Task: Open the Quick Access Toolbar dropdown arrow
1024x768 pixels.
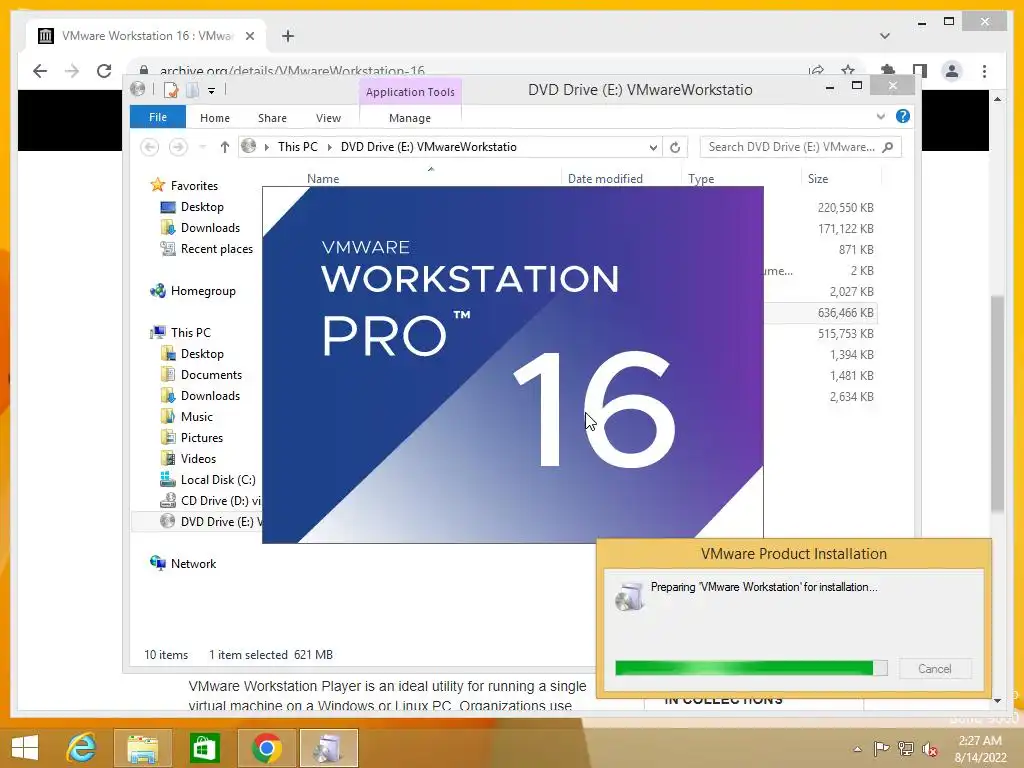Action: pyautogui.click(x=212, y=90)
